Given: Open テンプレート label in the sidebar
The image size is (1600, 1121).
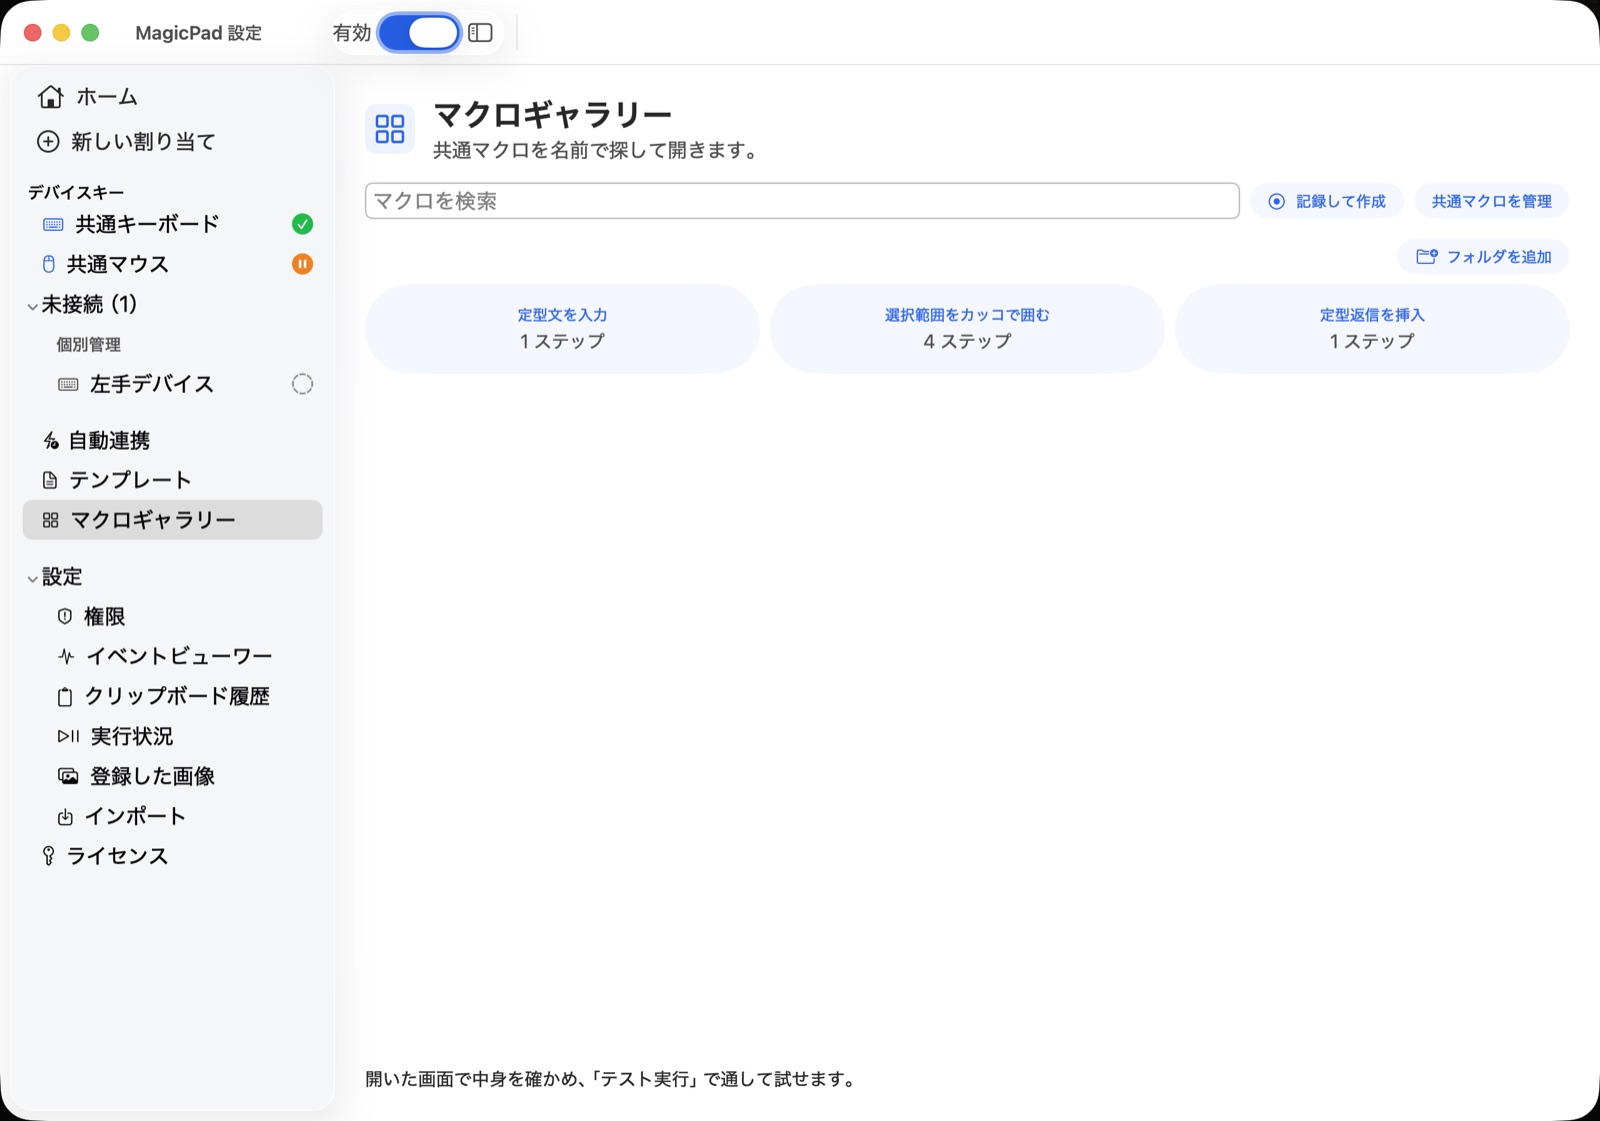Looking at the screenshot, I should 130,480.
